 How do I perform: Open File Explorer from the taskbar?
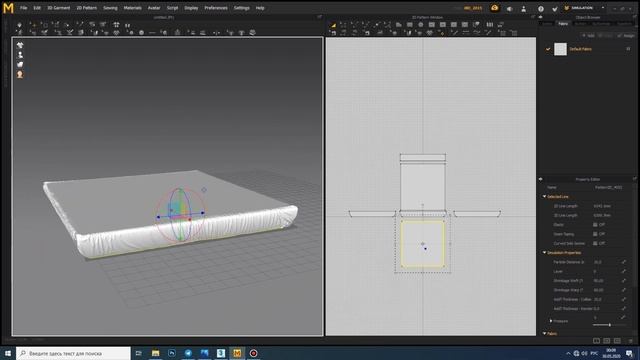156,353
